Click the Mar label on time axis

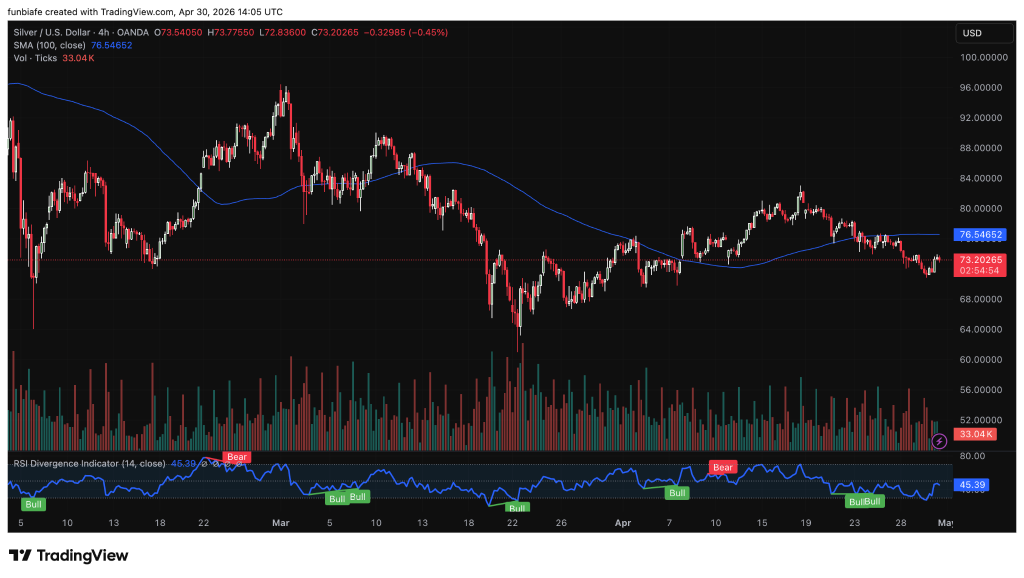coord(281,522)
